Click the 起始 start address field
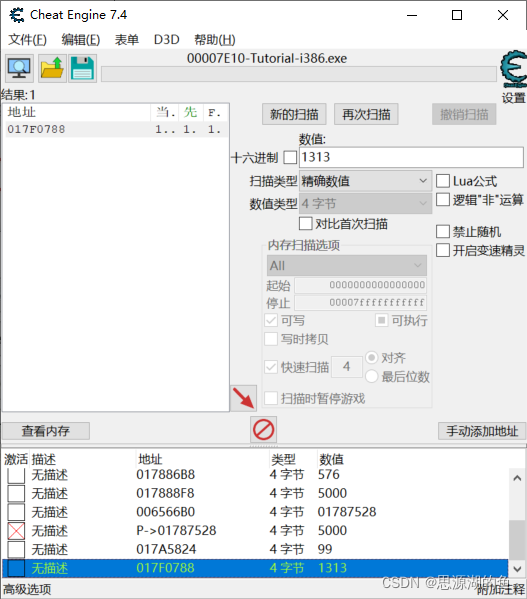 point(360,285)
